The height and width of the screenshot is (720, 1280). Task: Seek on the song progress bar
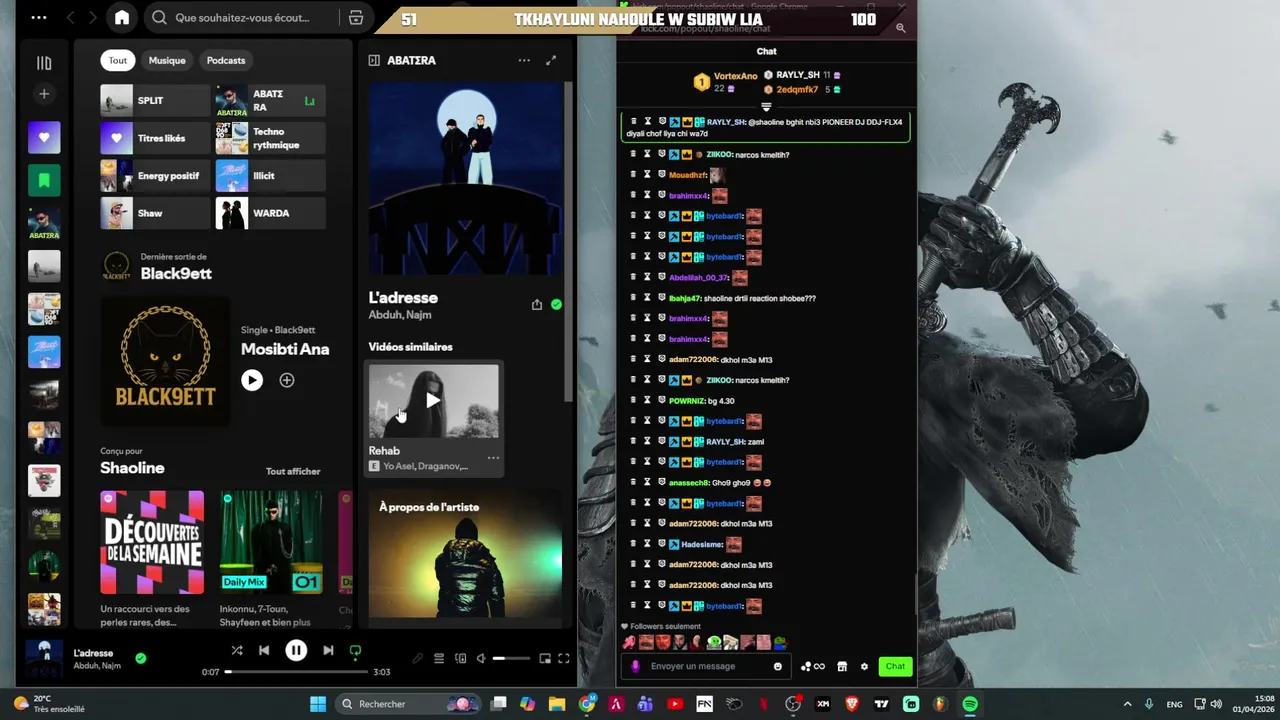pos(296,672)
